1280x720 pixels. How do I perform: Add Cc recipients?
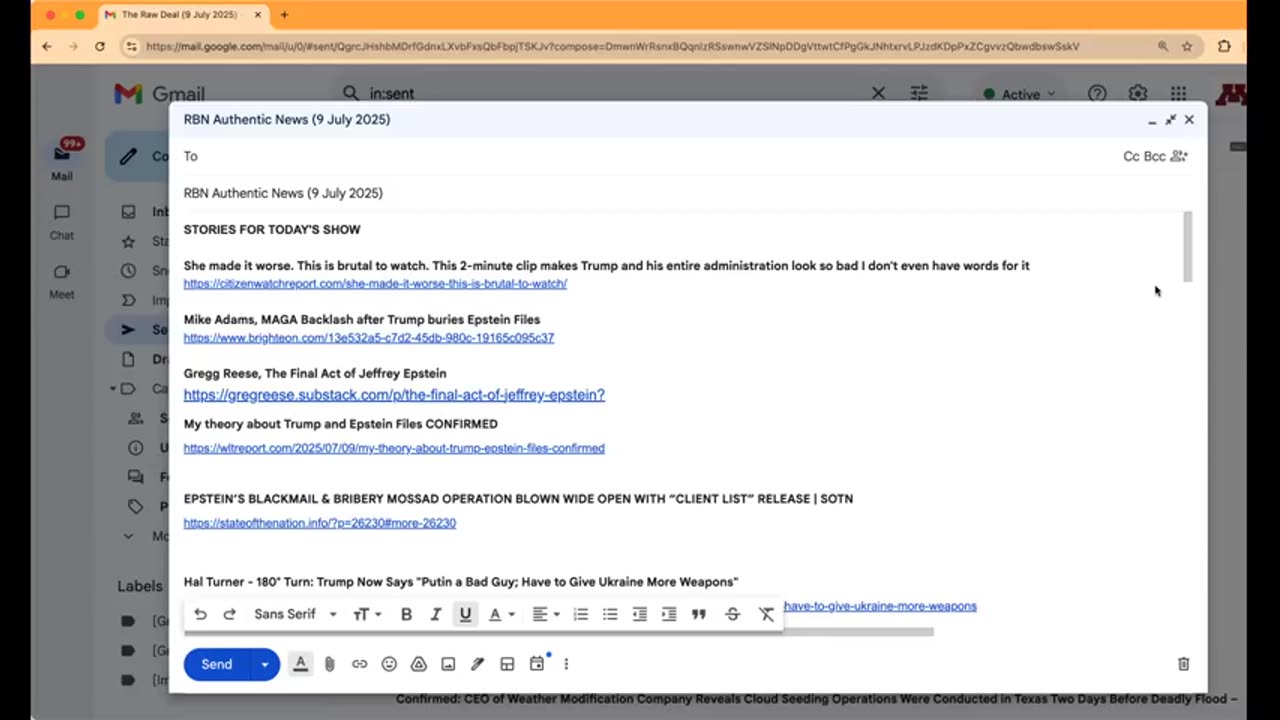(1131, 156)
